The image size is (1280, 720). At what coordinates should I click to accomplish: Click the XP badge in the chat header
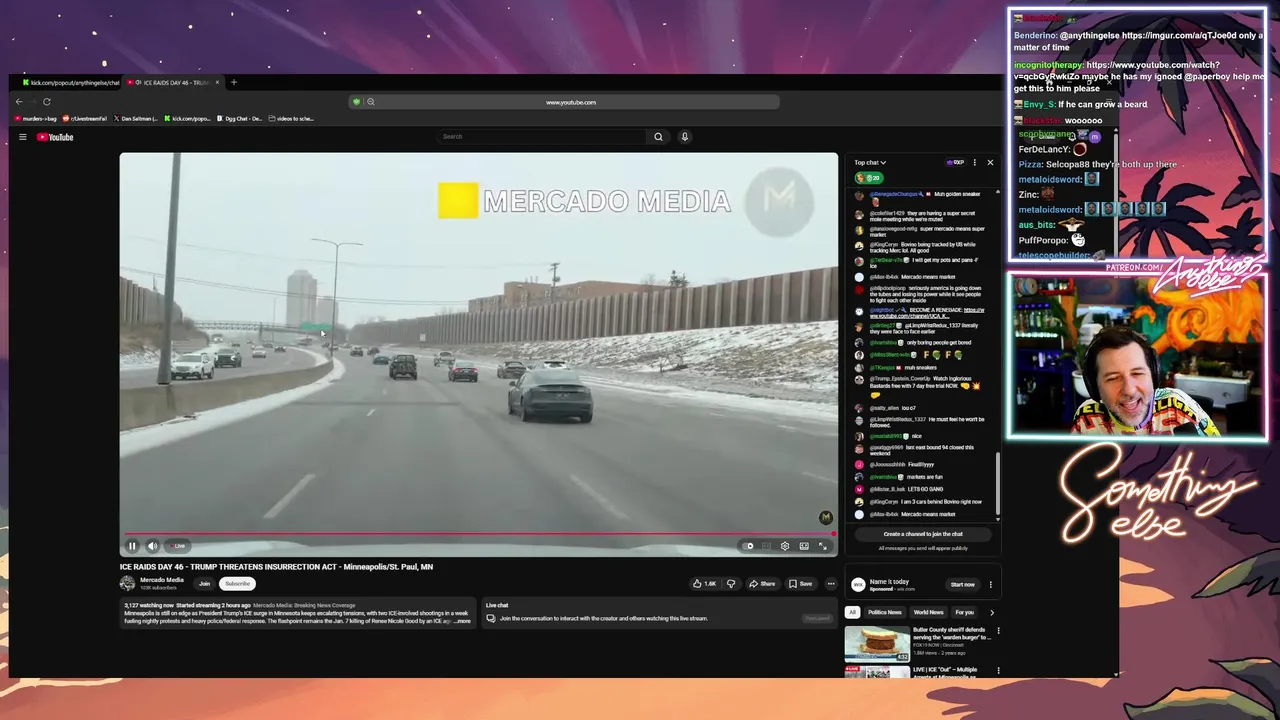click(x=954, y=163)
